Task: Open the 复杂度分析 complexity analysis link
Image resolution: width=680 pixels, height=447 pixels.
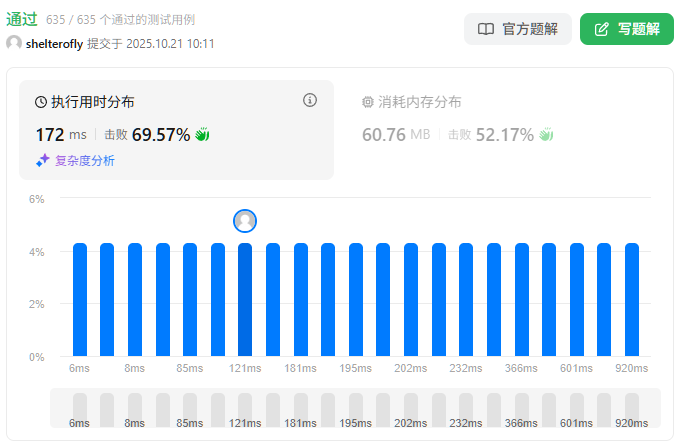Action: pos(84,160)
